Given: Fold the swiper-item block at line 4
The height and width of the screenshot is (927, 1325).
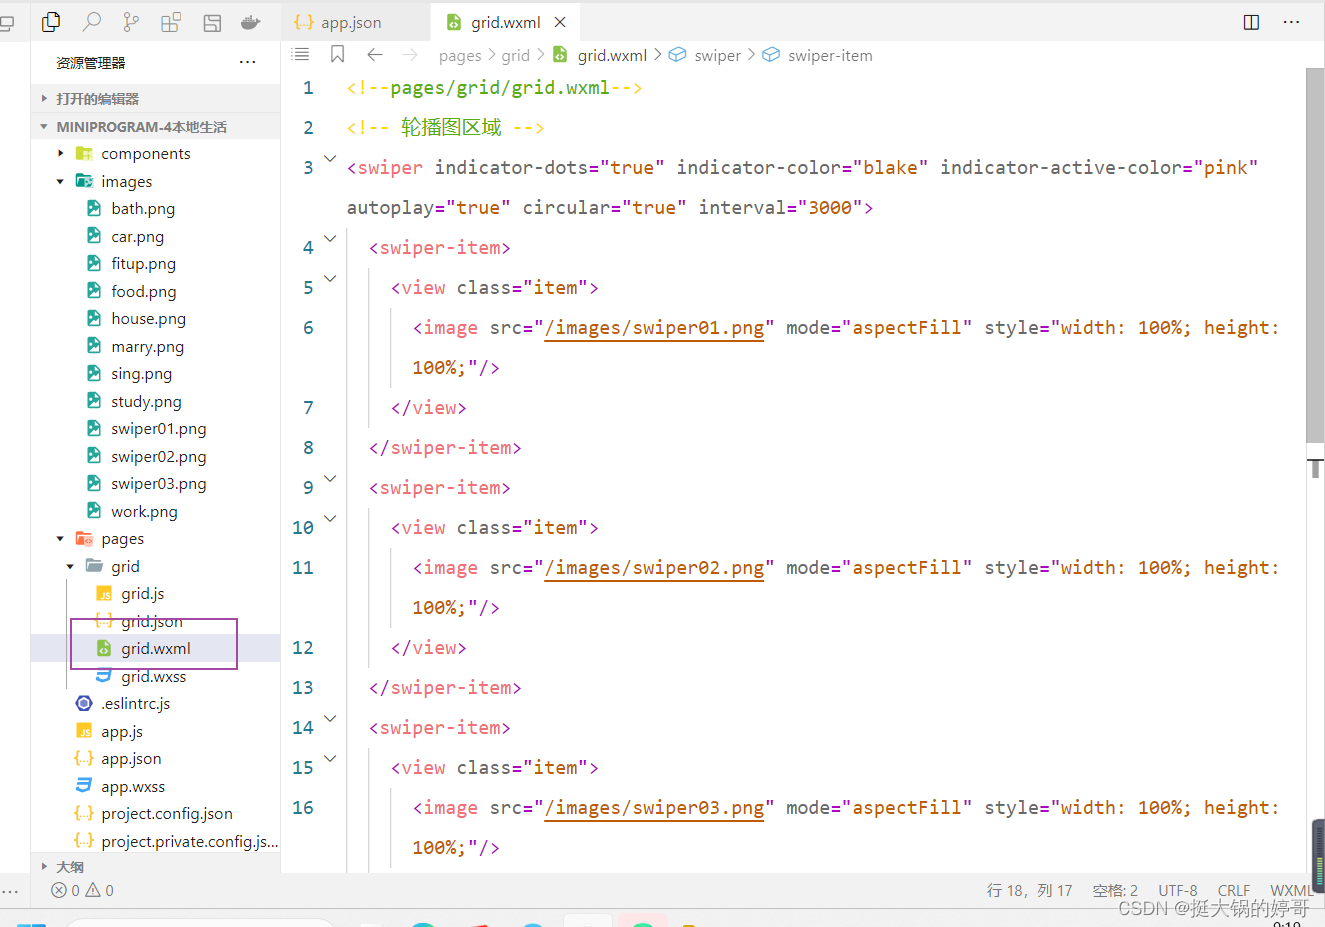Looking at the screenshot, I should point(330,239).
